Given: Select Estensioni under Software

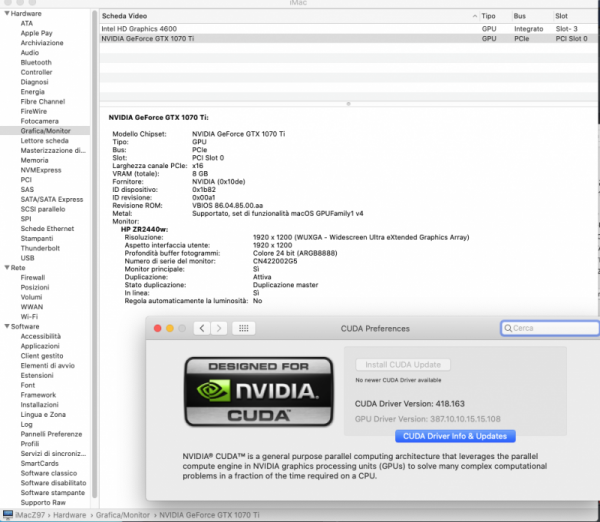Looking at the screenshot, I should click(37, 375).
